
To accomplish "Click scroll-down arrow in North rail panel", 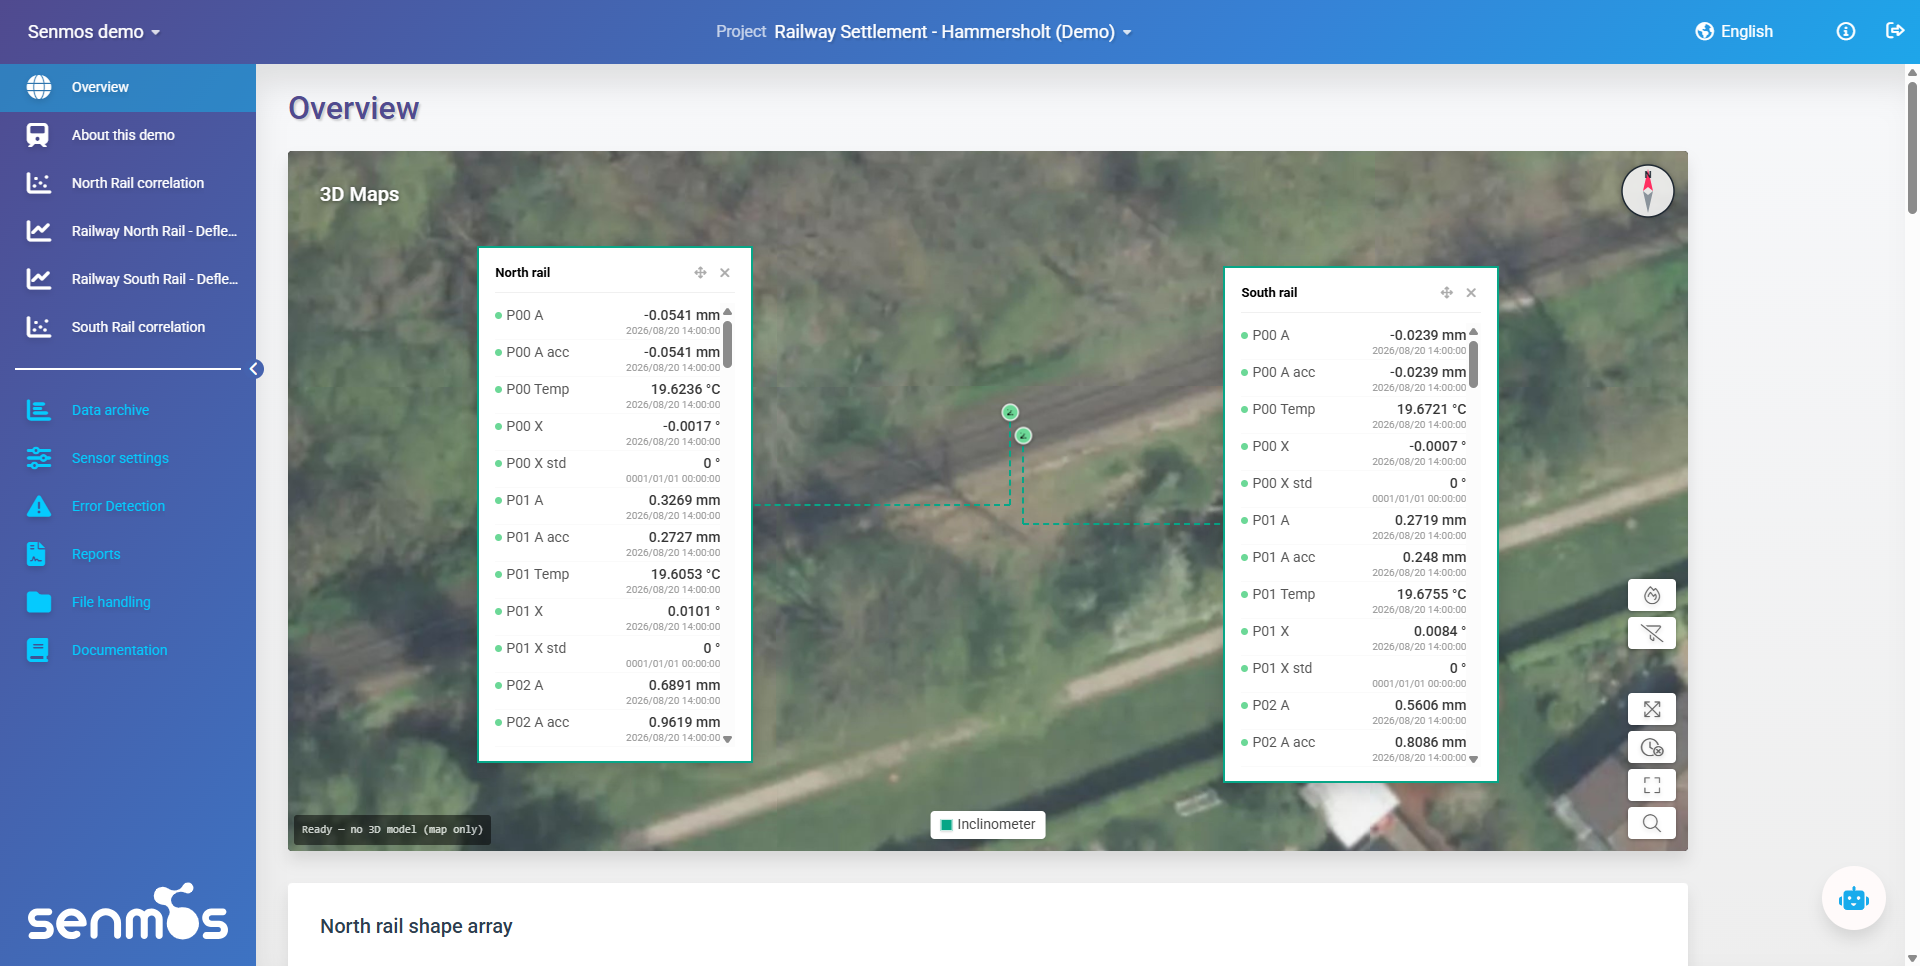I will coord(728,739).
